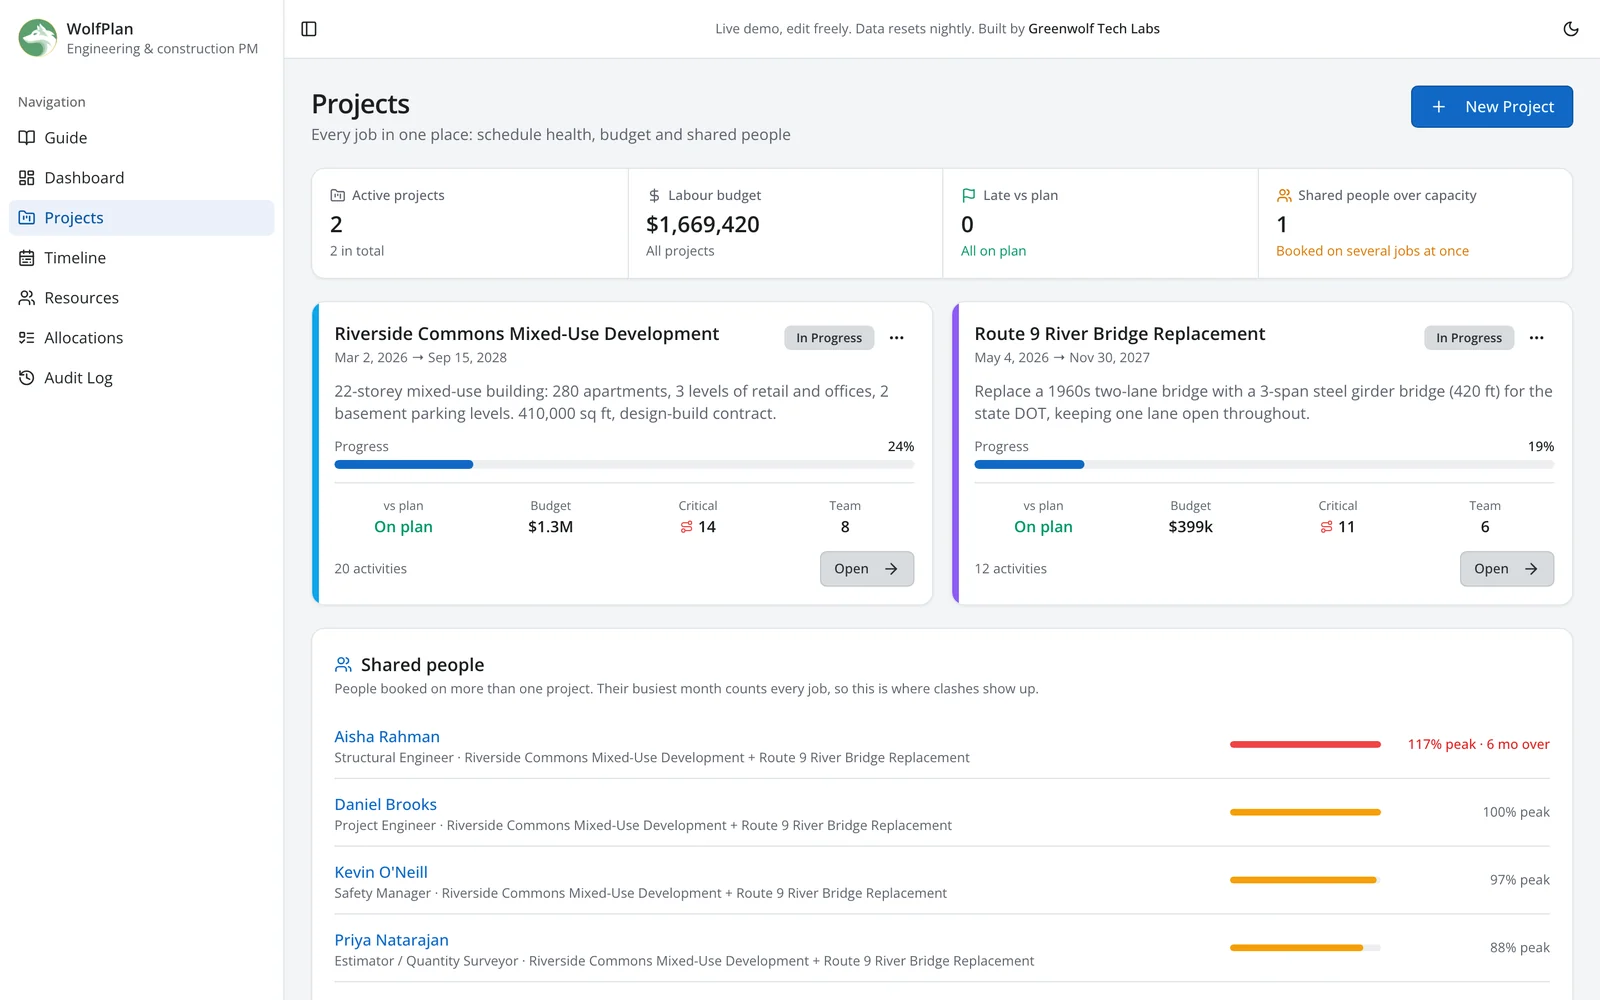This screenshot has height=1000, width=1600.
Task: Click the "$1,669,420" labour budget value
Action: (x=703, y=225)
